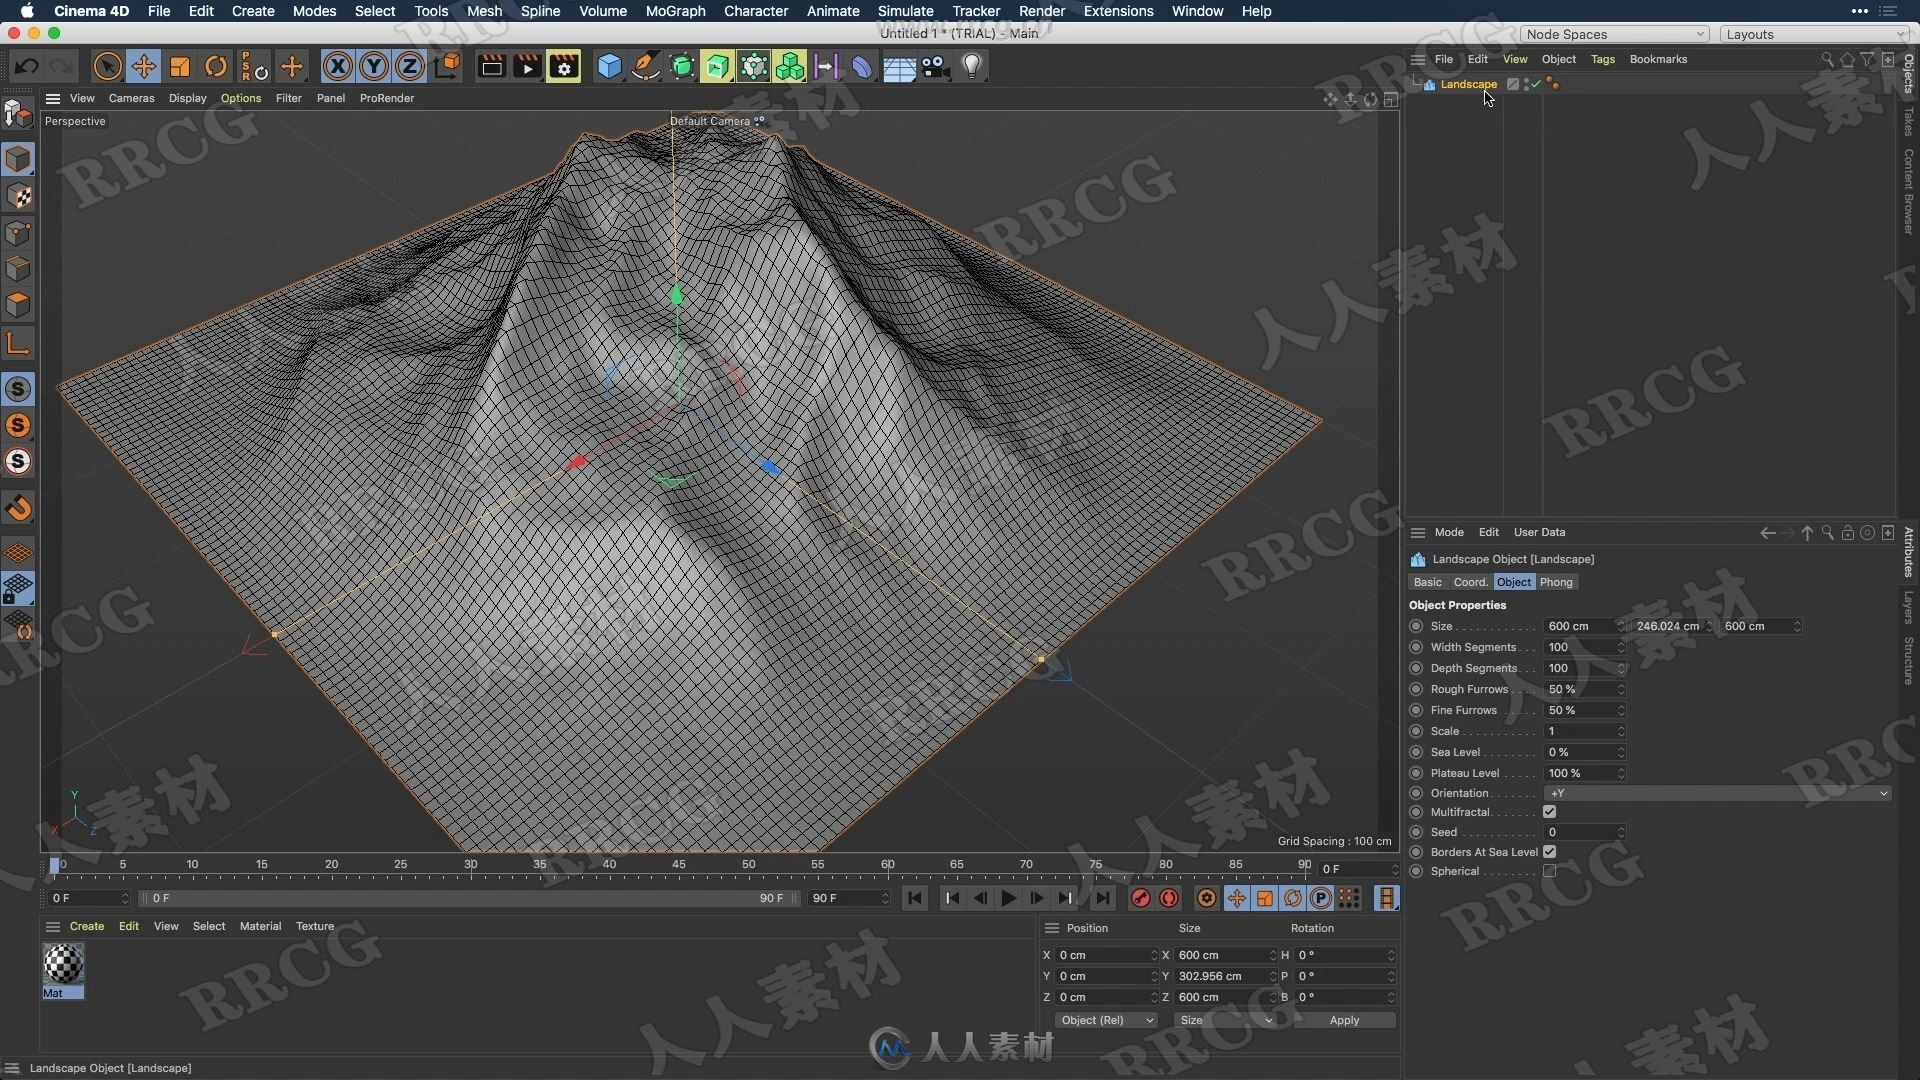Open MoGraph Cloner object icon

(x=790, y=67)
